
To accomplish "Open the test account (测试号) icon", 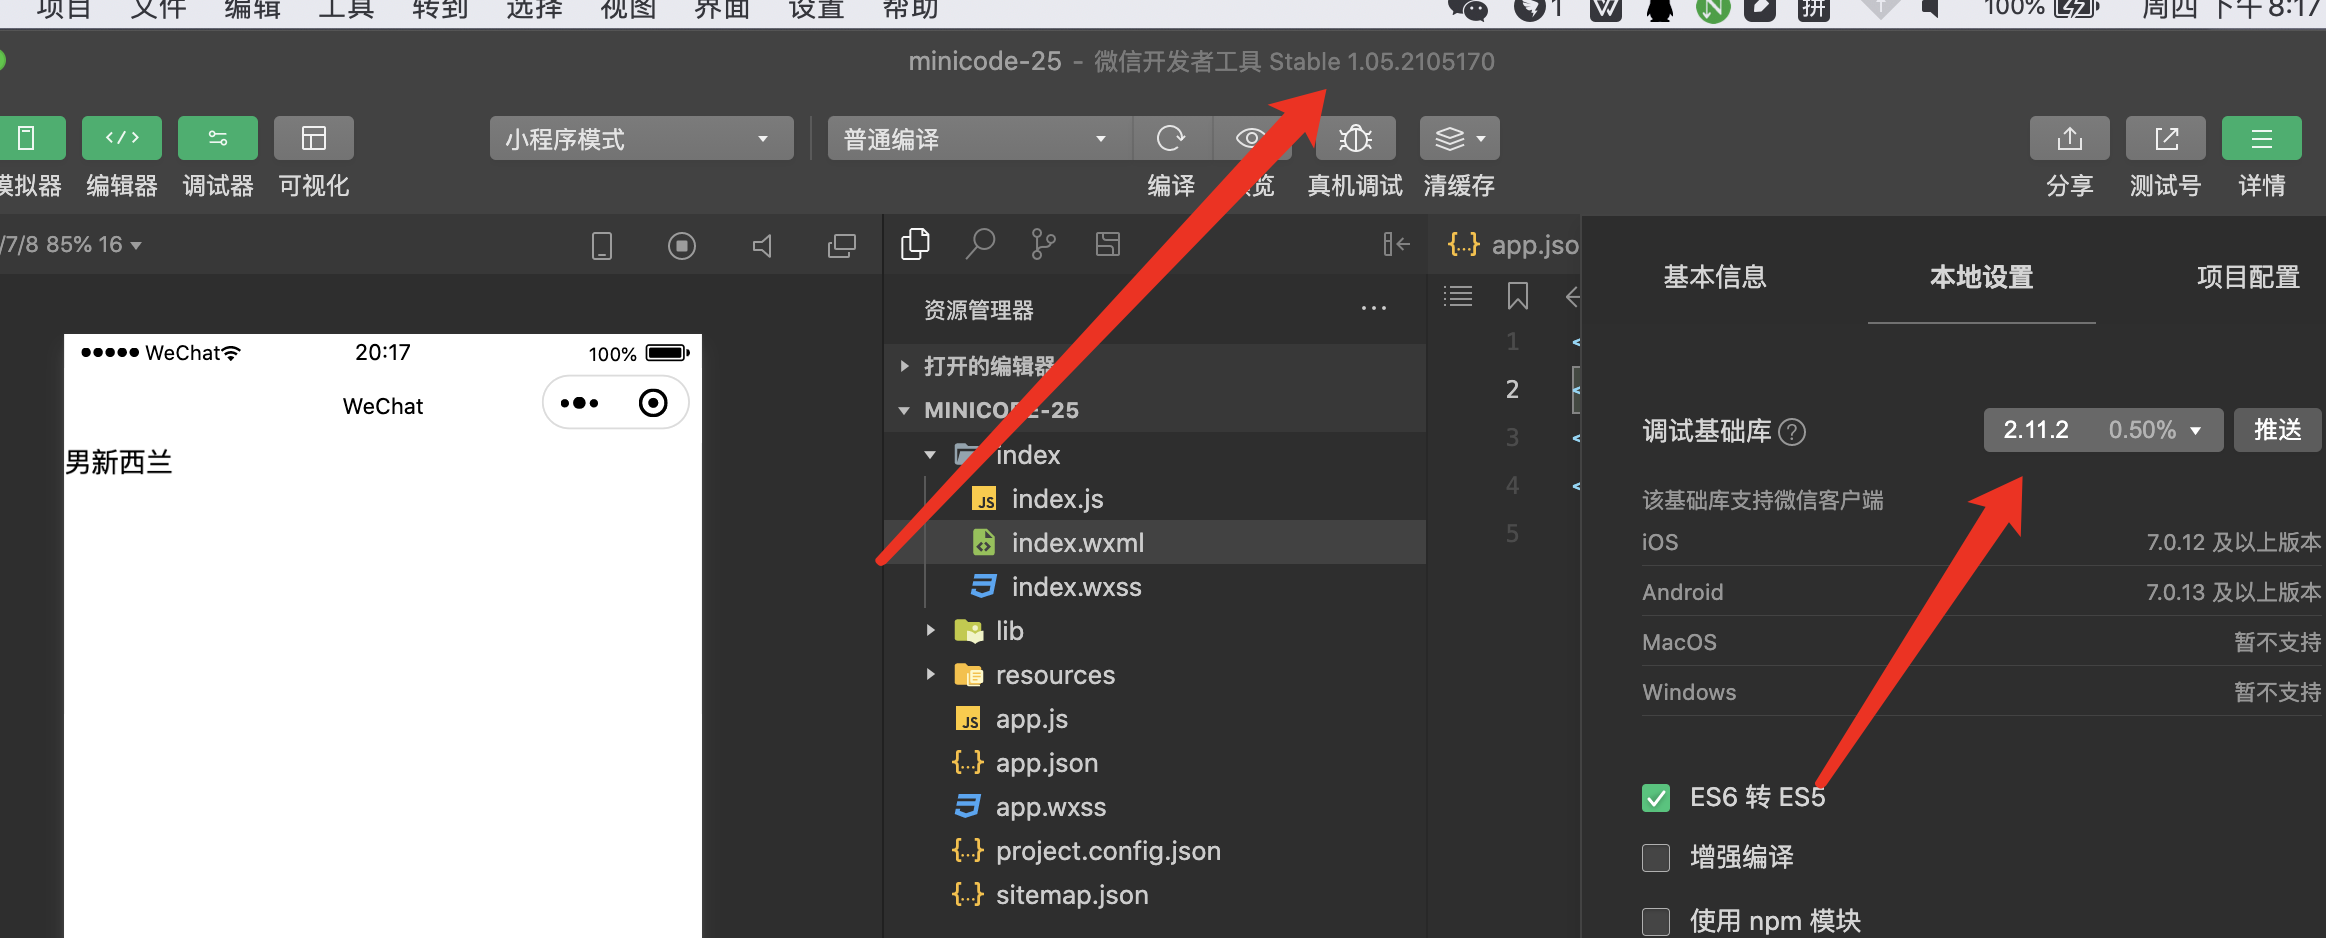I will pos(2166,138).
